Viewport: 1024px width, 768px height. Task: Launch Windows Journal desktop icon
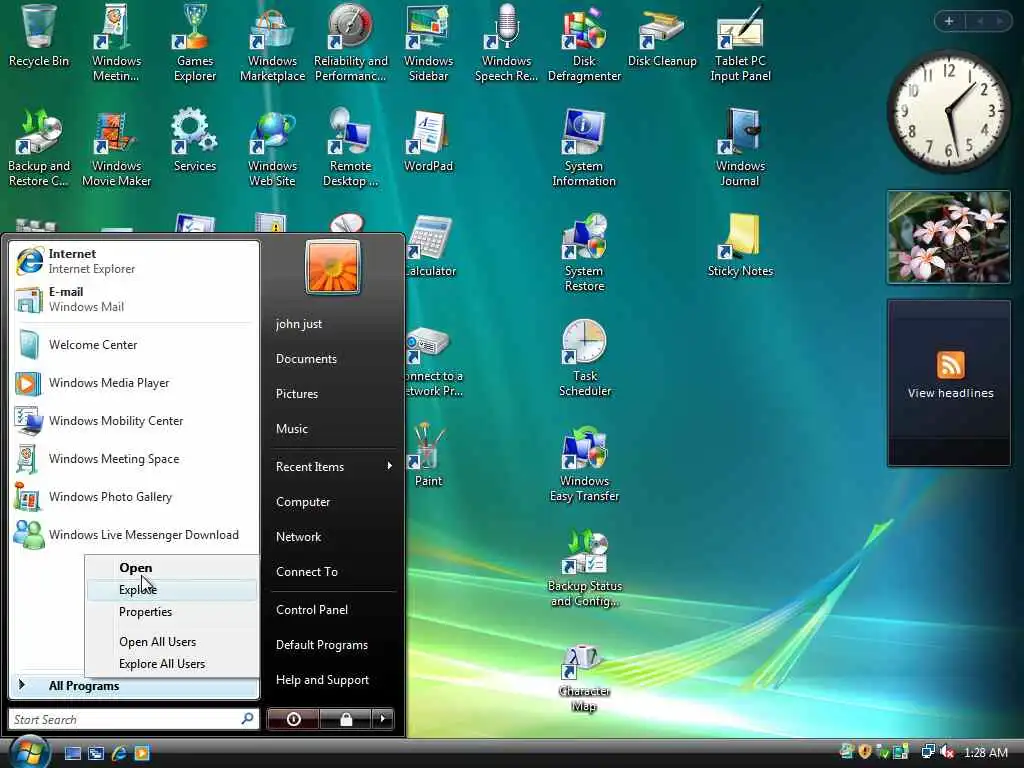click(740, 148)
